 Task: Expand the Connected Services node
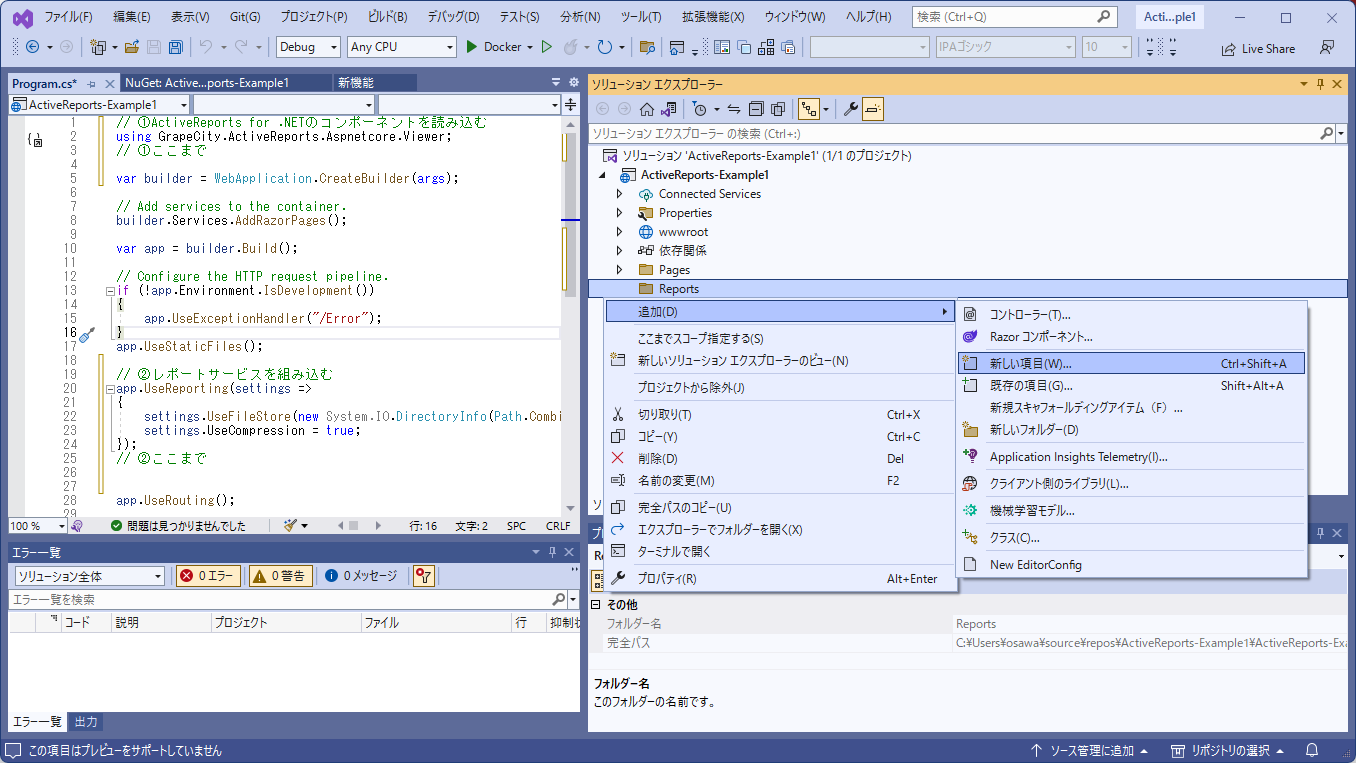619,194
